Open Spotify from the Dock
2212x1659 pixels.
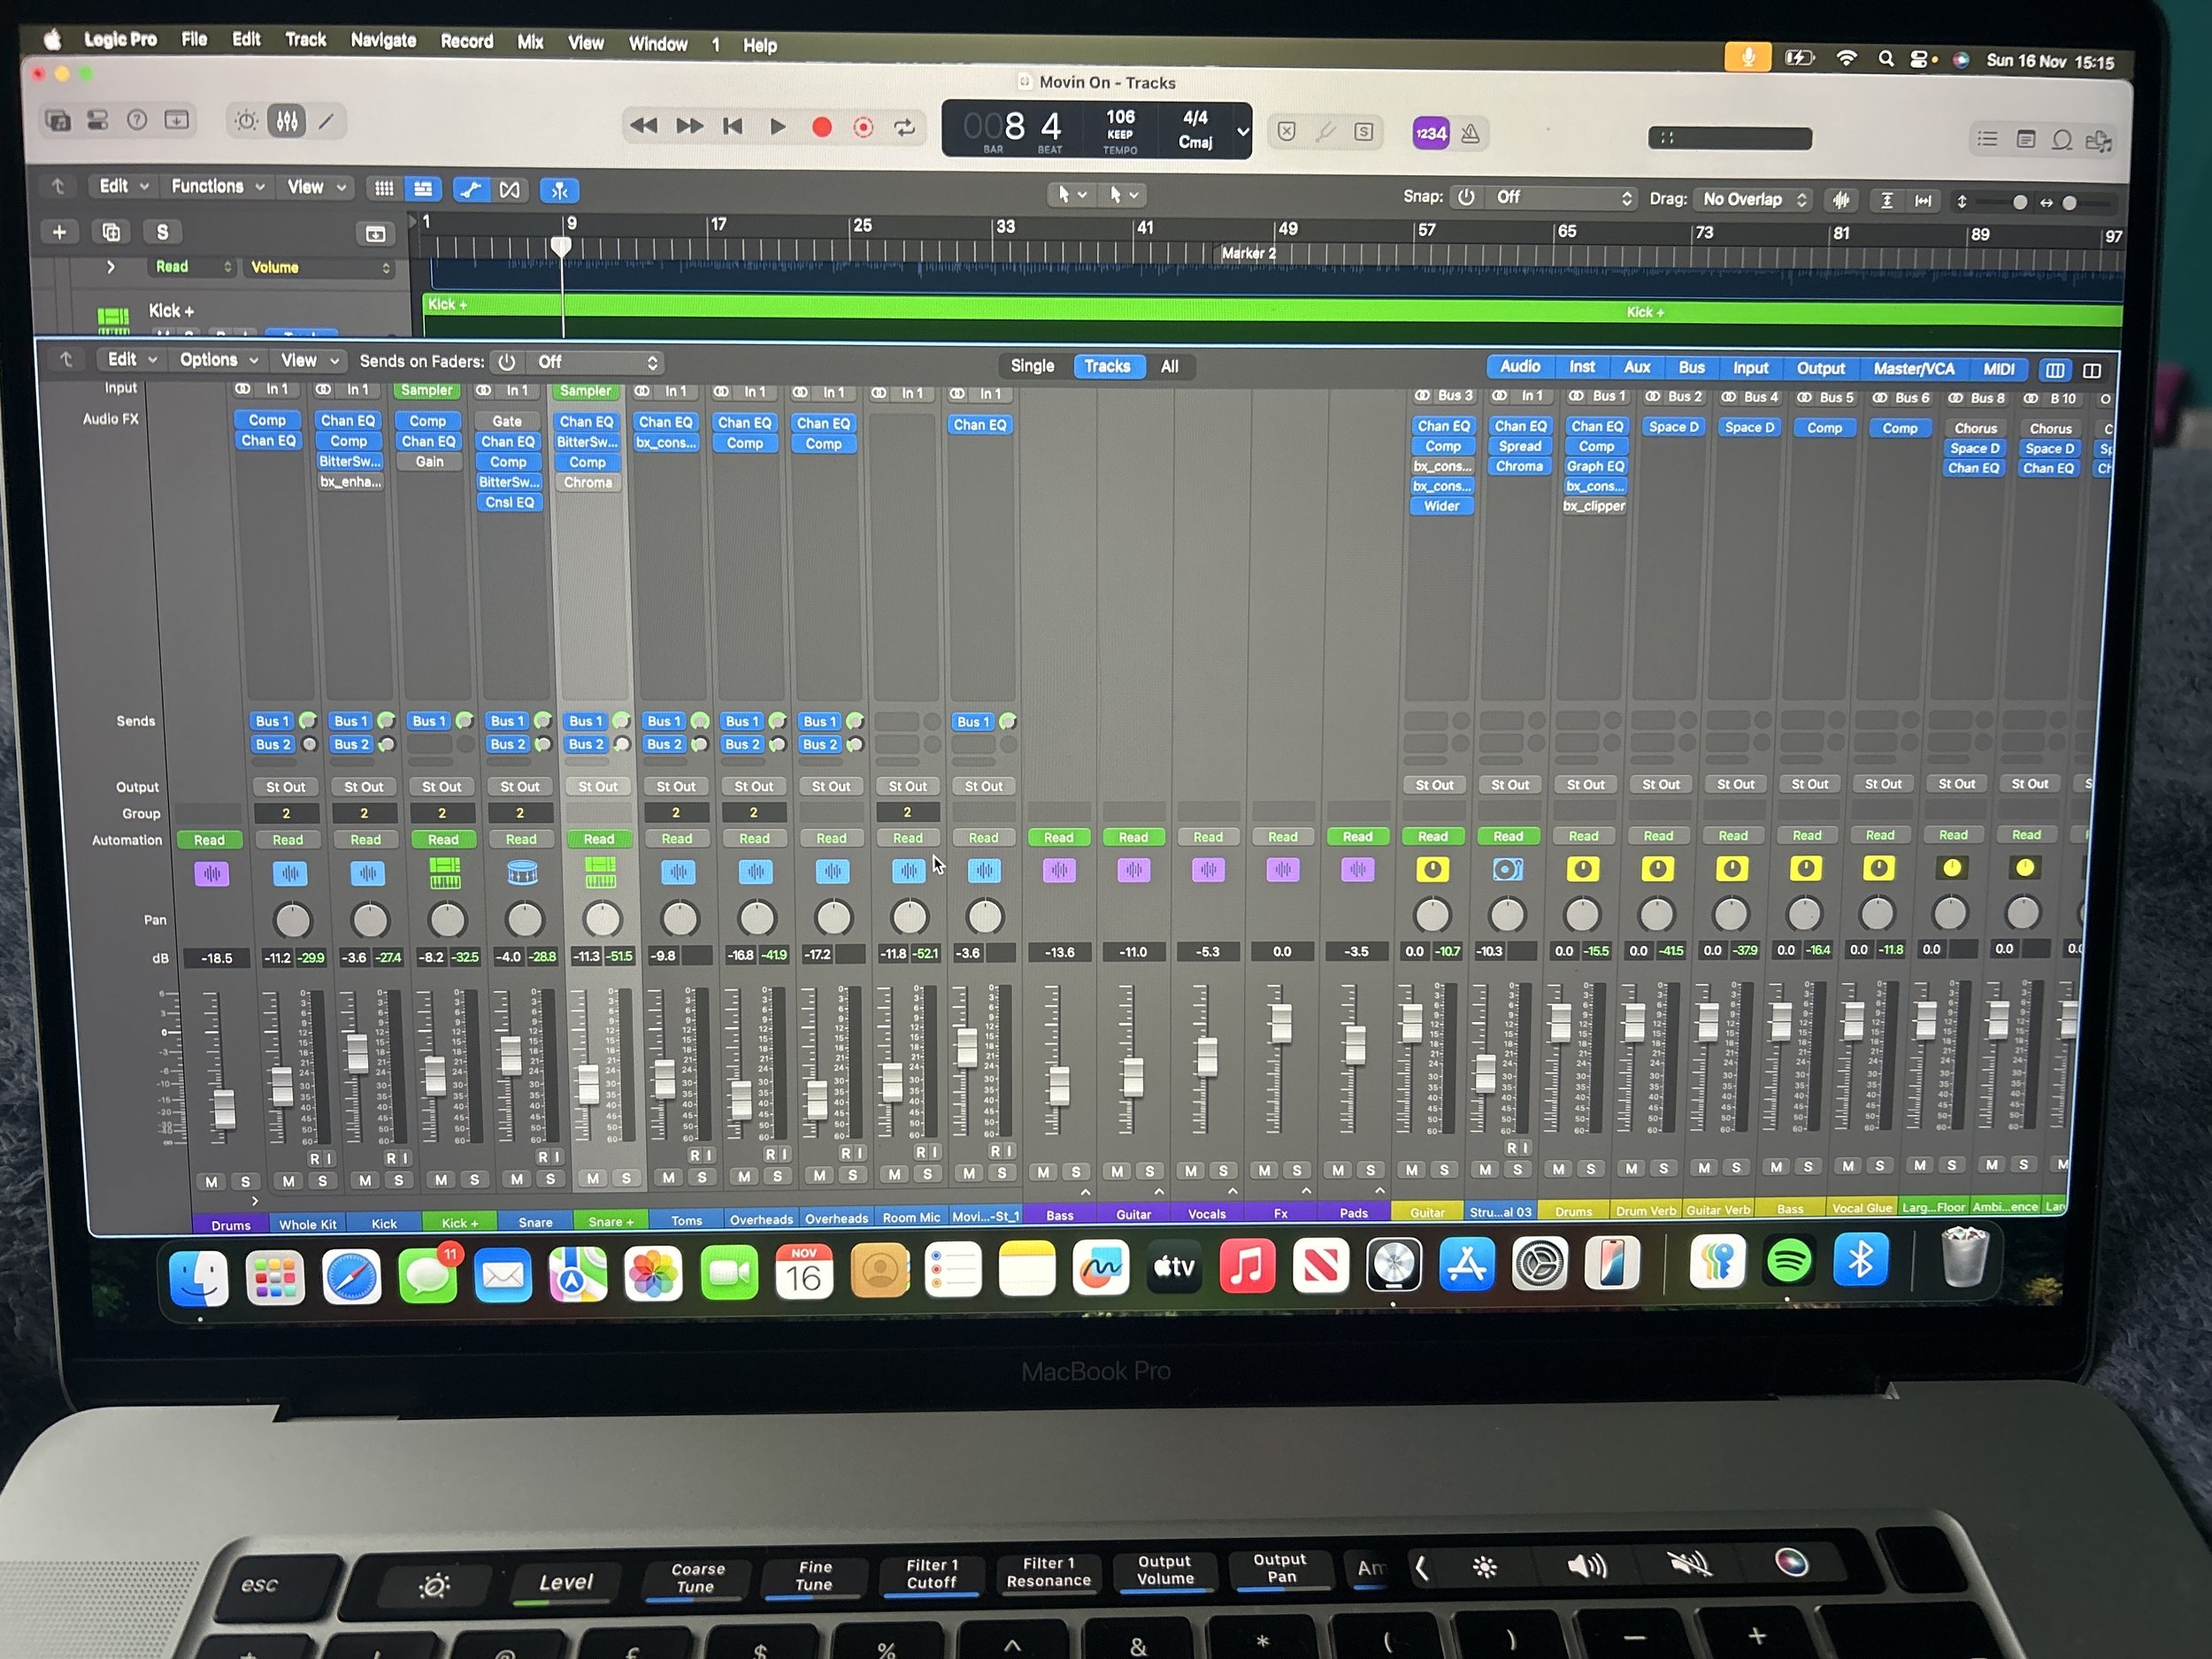coord(1789,1262)
